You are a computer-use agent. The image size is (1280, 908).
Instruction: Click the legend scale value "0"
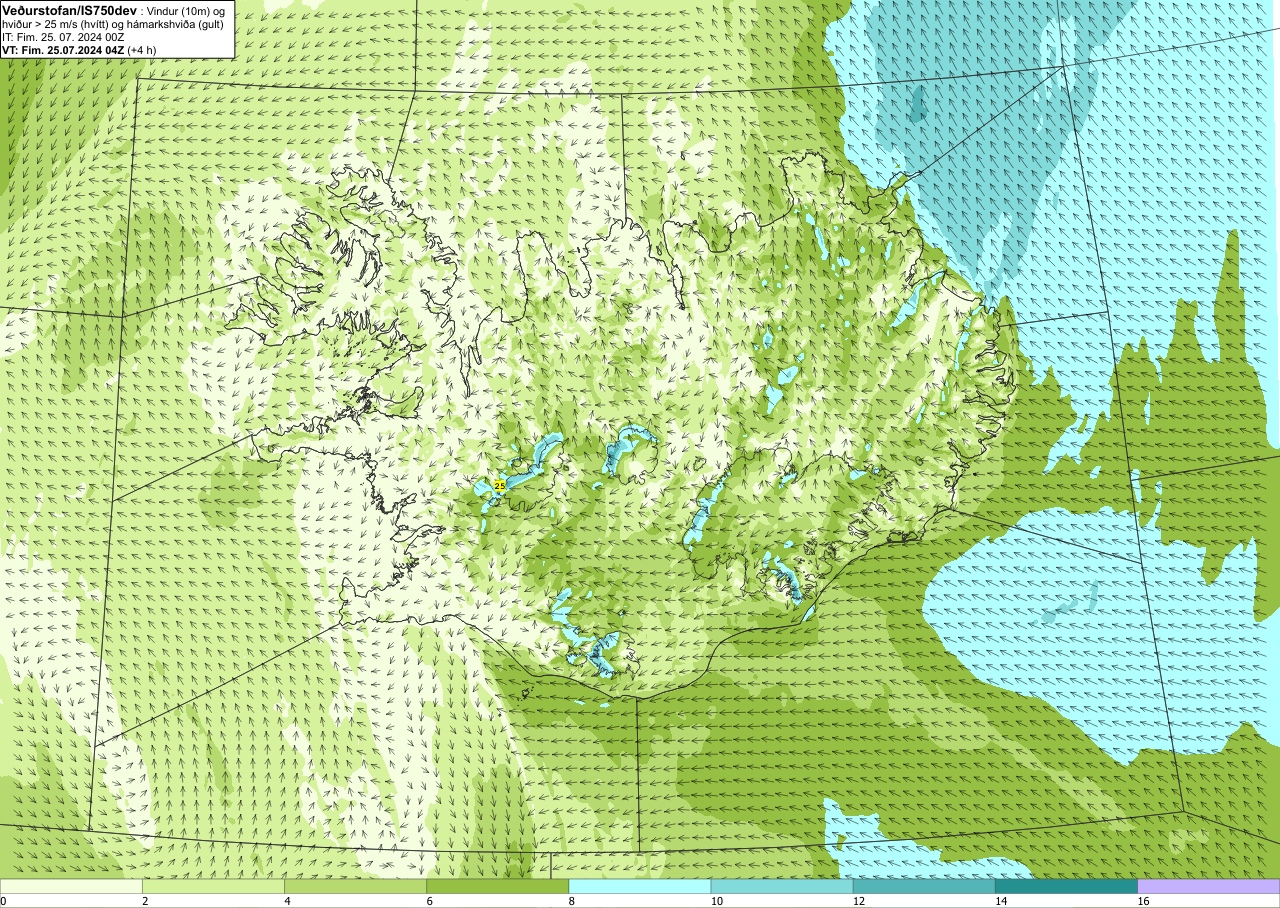click(x=3, y=901)
